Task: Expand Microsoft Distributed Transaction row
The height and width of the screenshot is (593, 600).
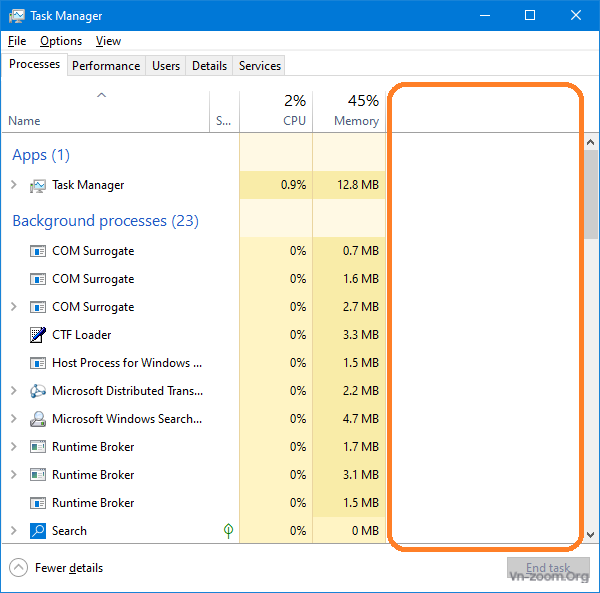Action: tap(14, 391)
